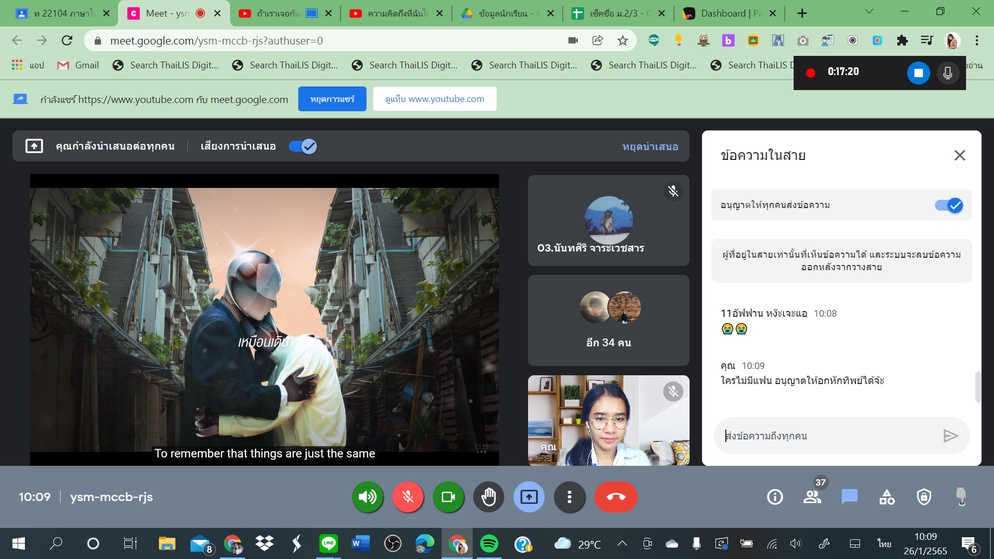The width and height of the screenshot is (994, 559).
Task: Open host controls shield icon
Action: point(924,497)
